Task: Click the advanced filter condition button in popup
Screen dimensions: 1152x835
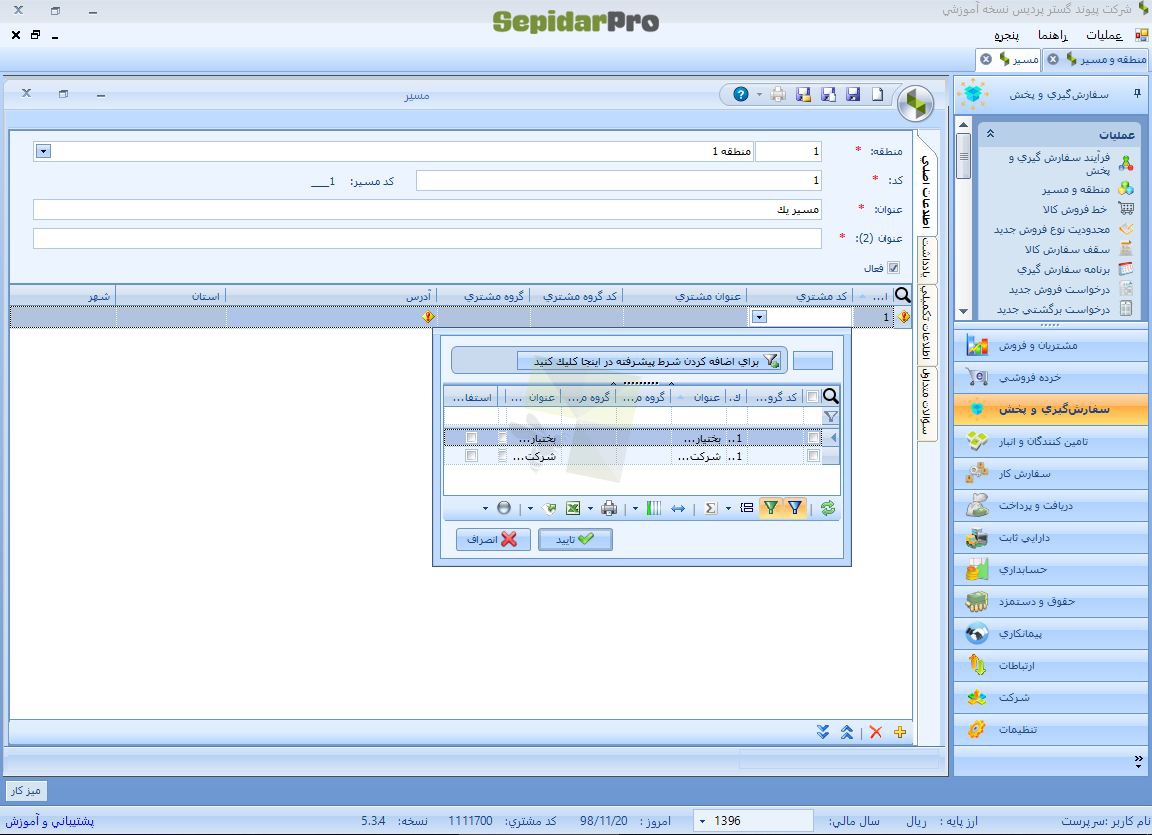Action: click(648, 361)
